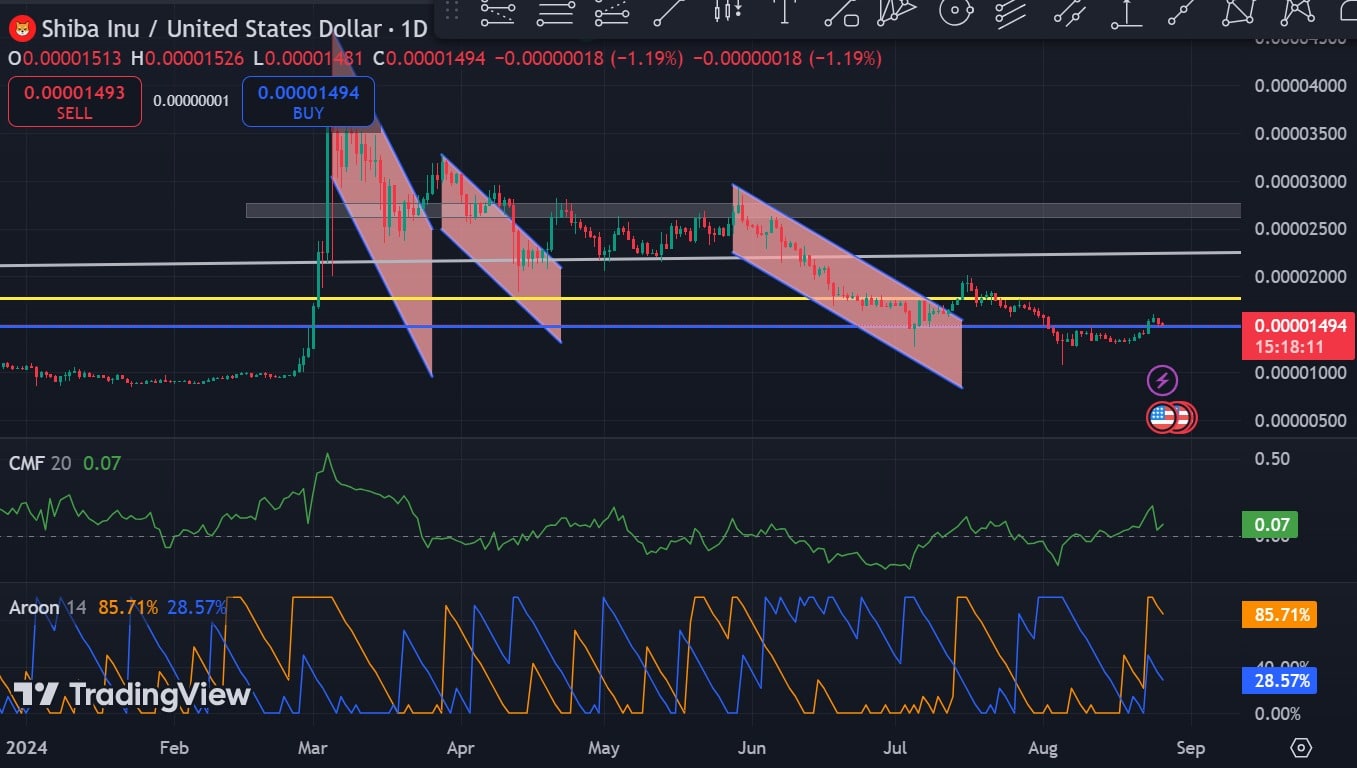1357x768 pixels.
Task: Open the Shiba Inu / United States Dollar symbol title
Action: [x=212, y=29]
